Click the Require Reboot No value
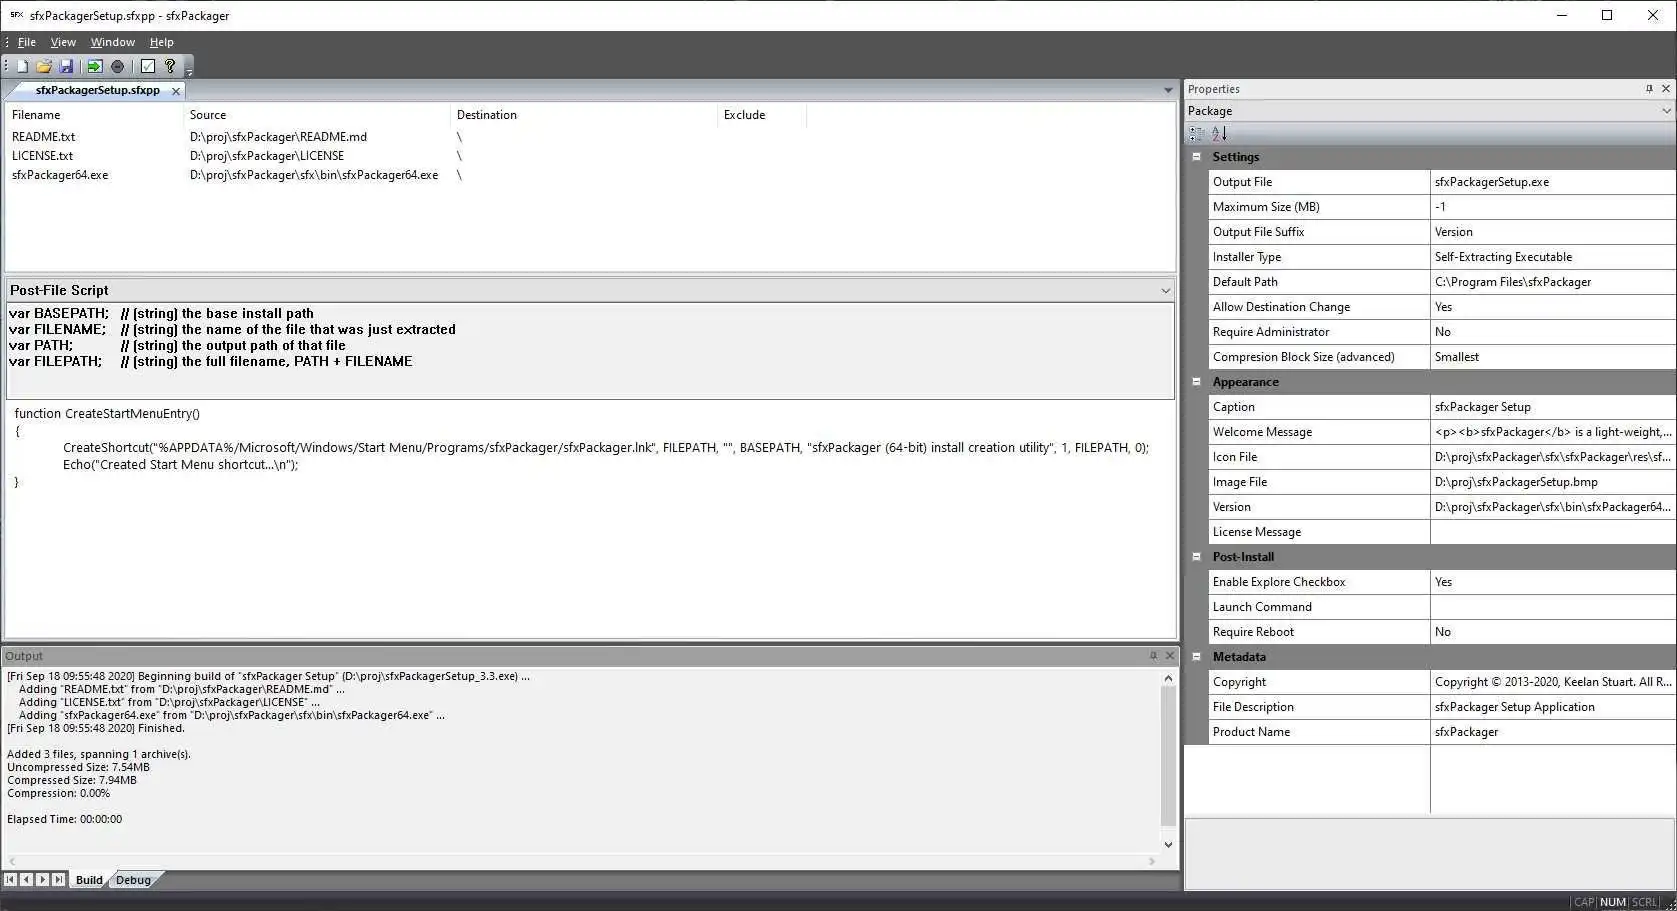 tap(1553, 632)
